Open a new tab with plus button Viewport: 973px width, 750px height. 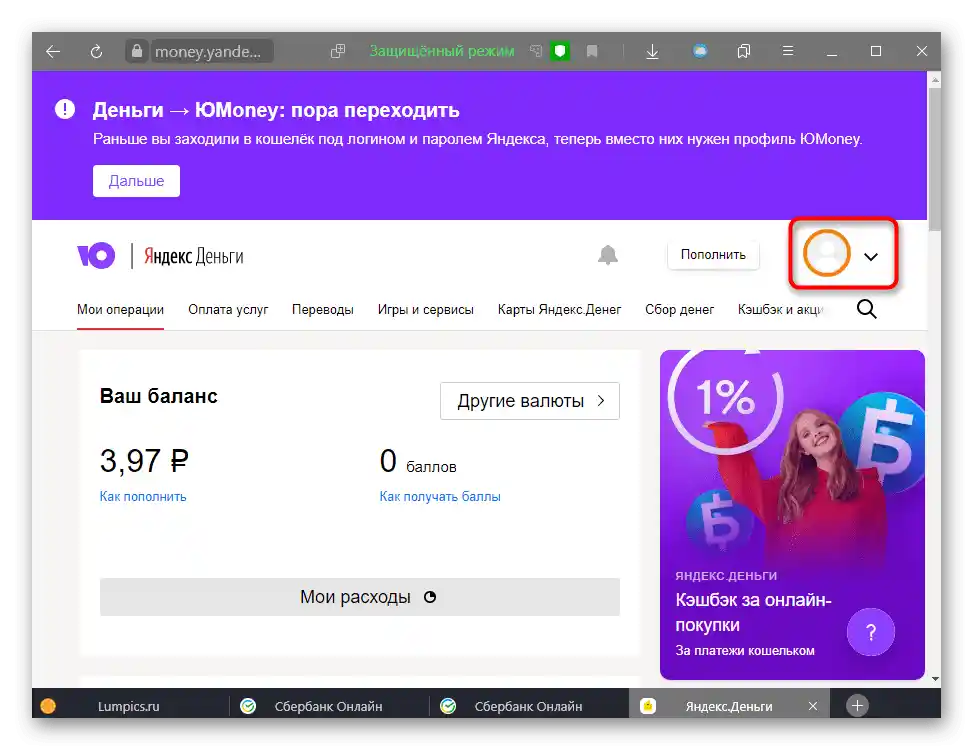857,705
